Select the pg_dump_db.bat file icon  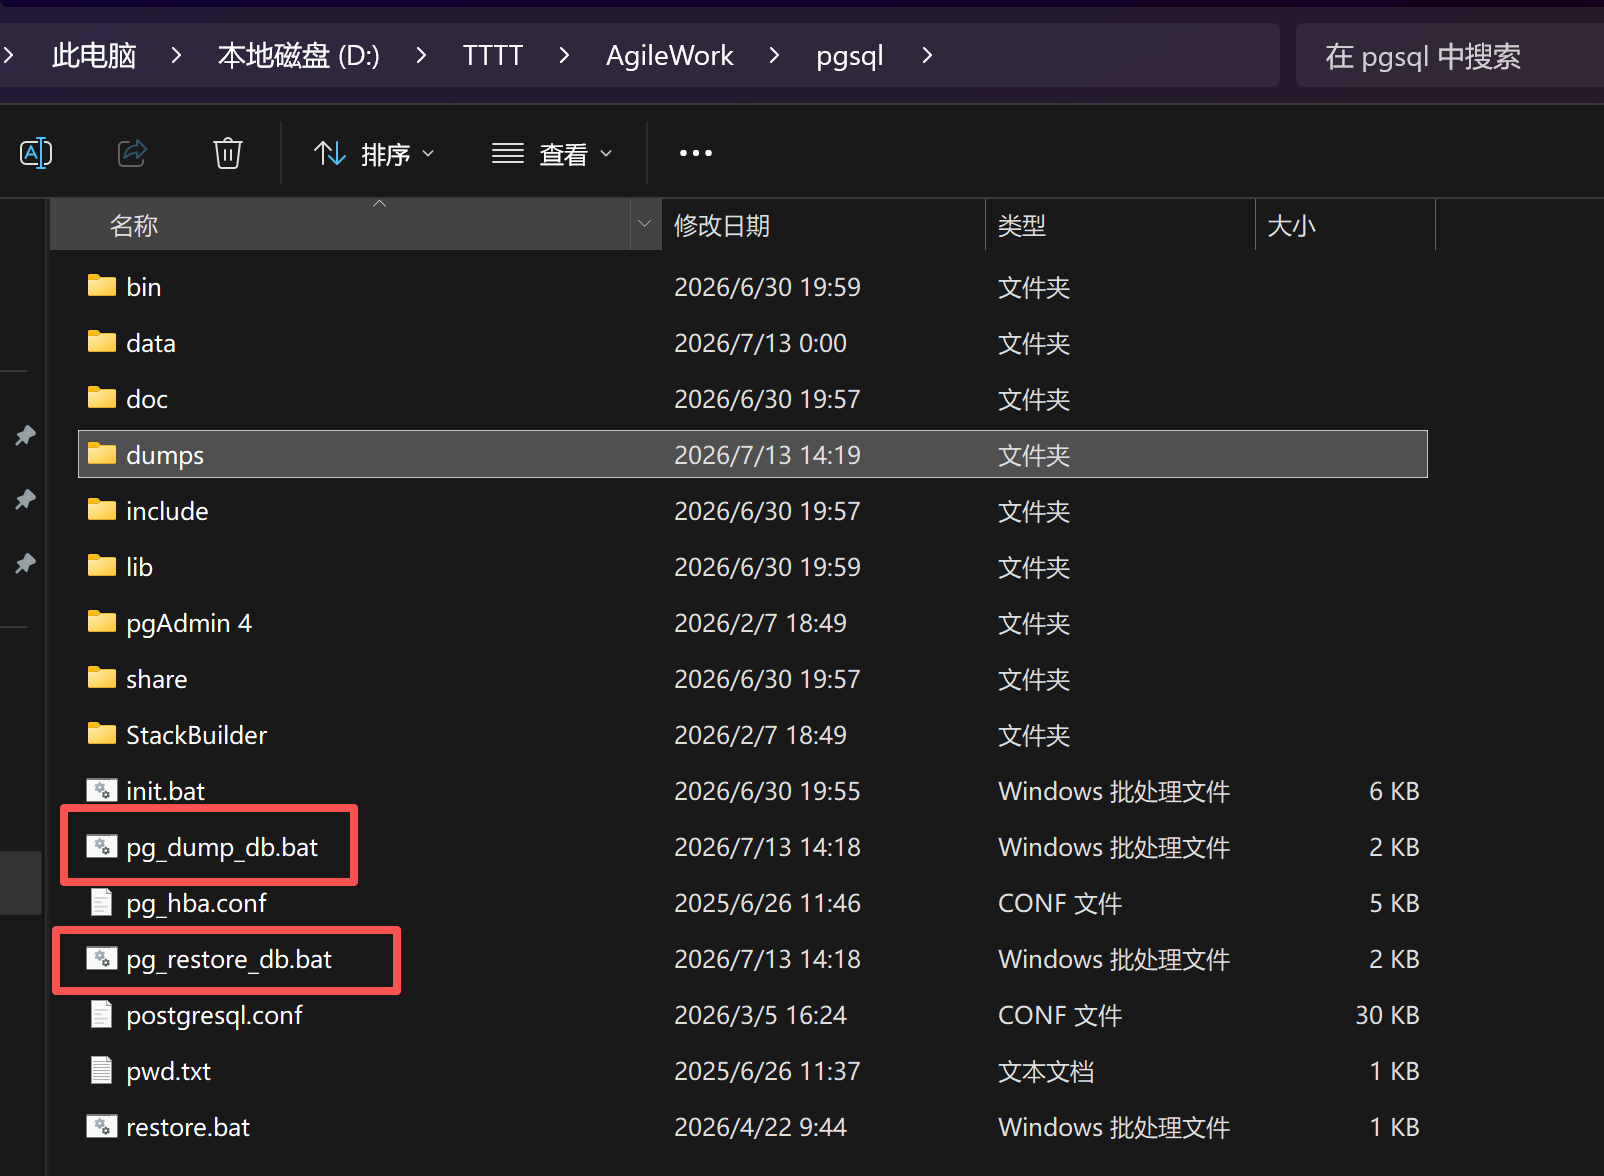(x=102, y=846)
